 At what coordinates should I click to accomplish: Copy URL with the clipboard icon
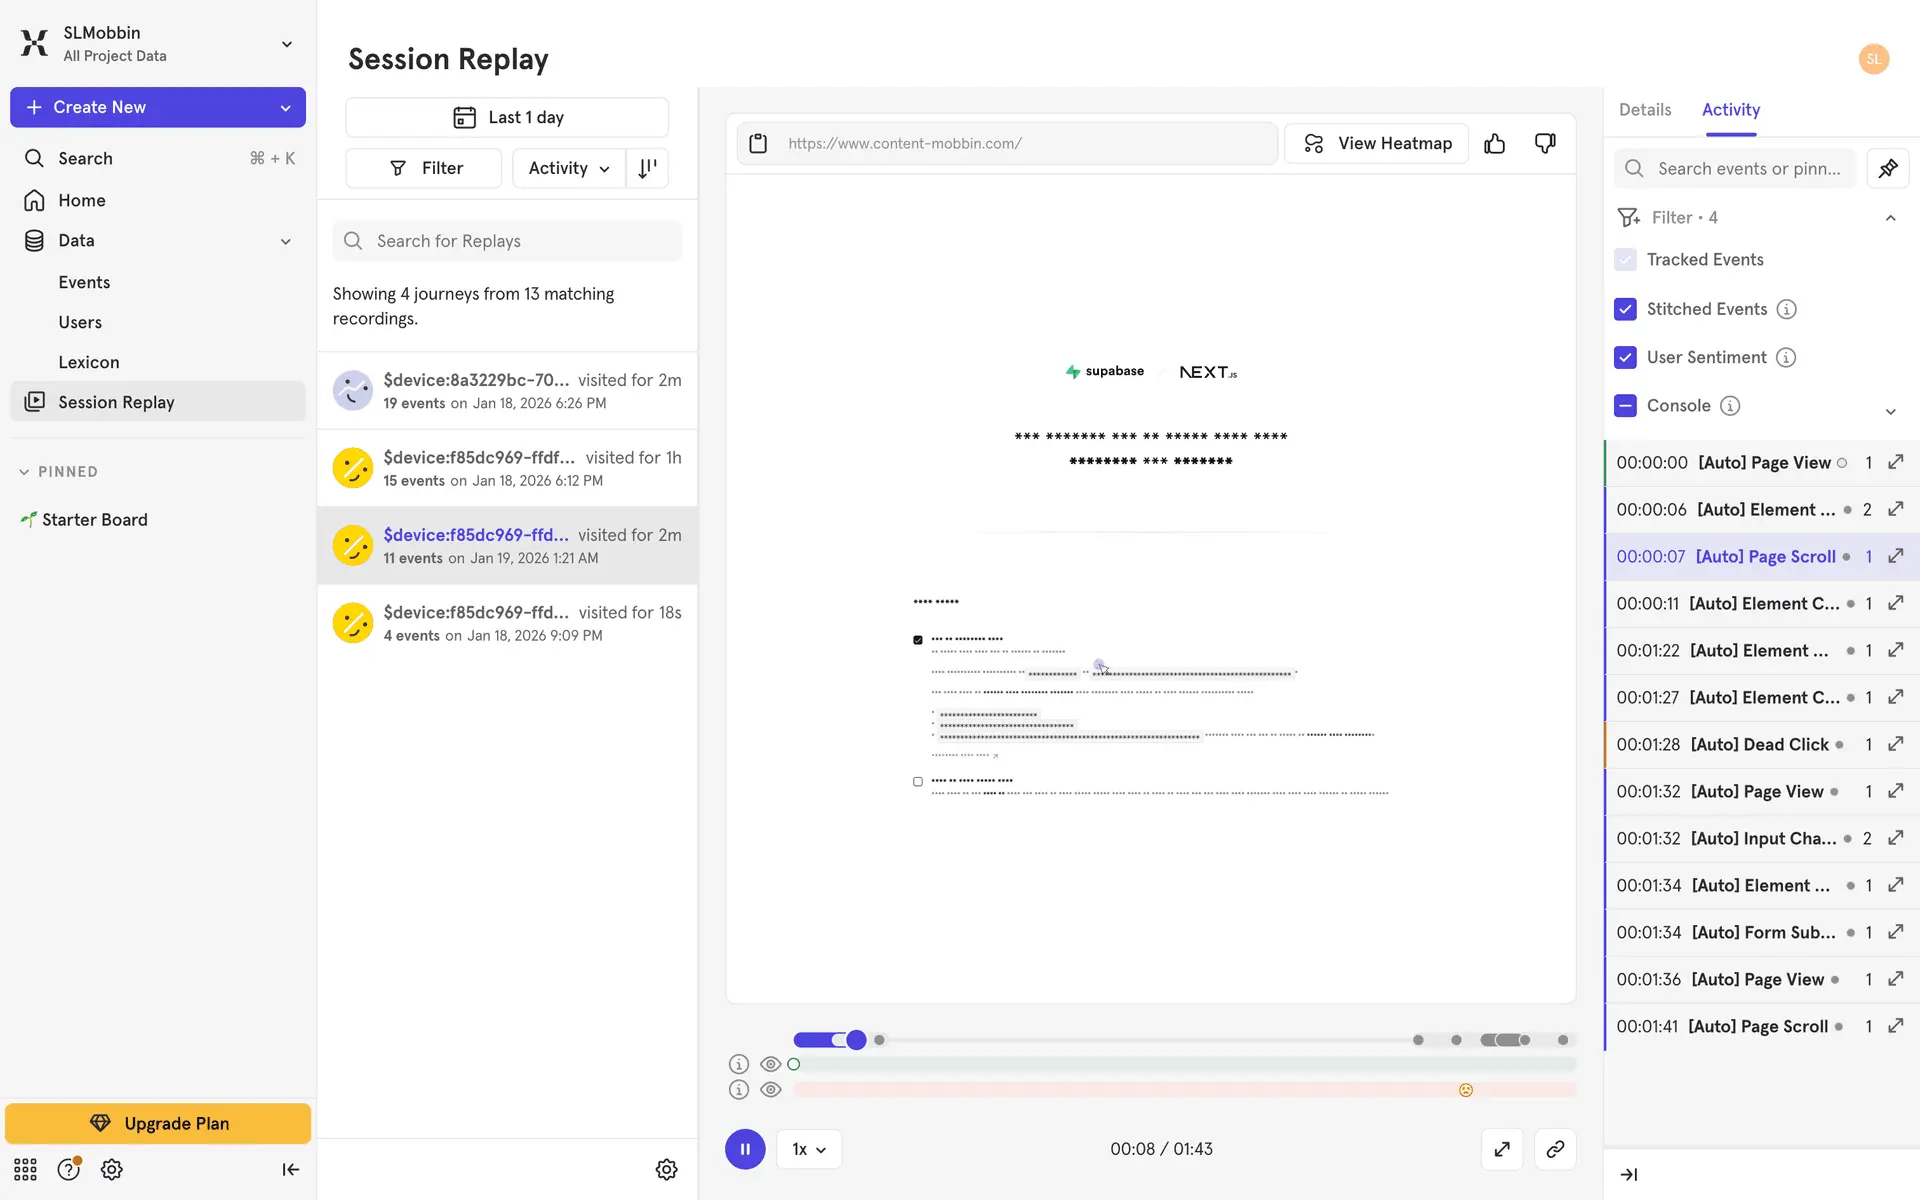point(758,144)
